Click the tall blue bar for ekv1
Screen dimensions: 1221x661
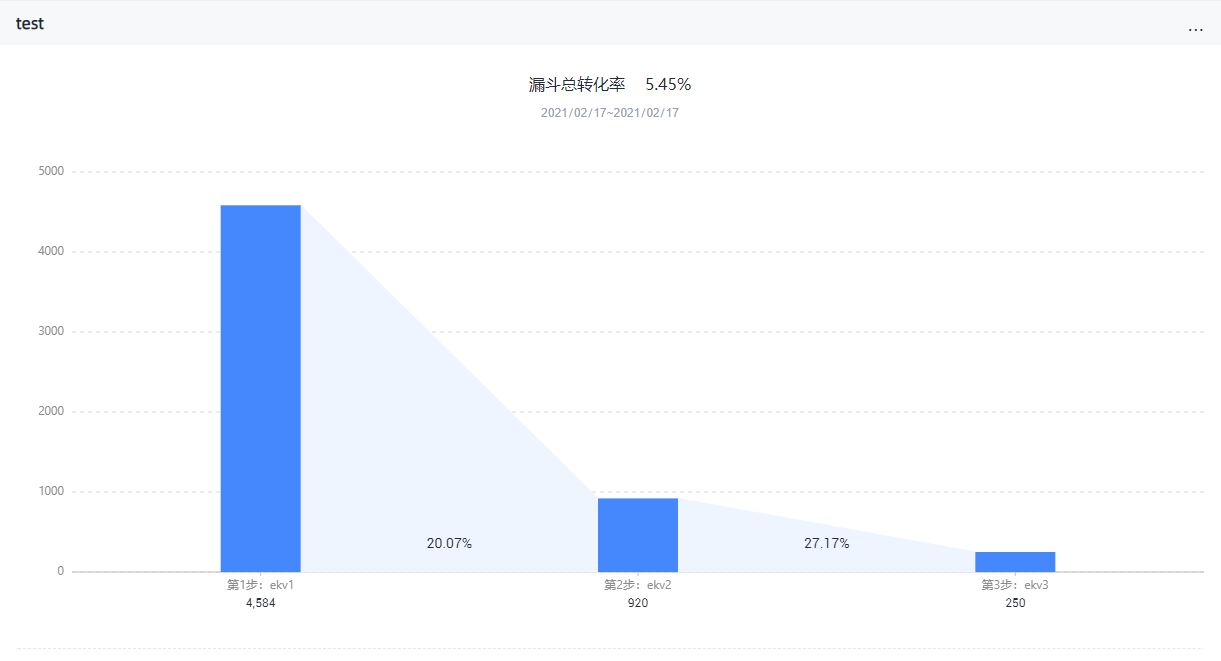click(x=260, y=388)
